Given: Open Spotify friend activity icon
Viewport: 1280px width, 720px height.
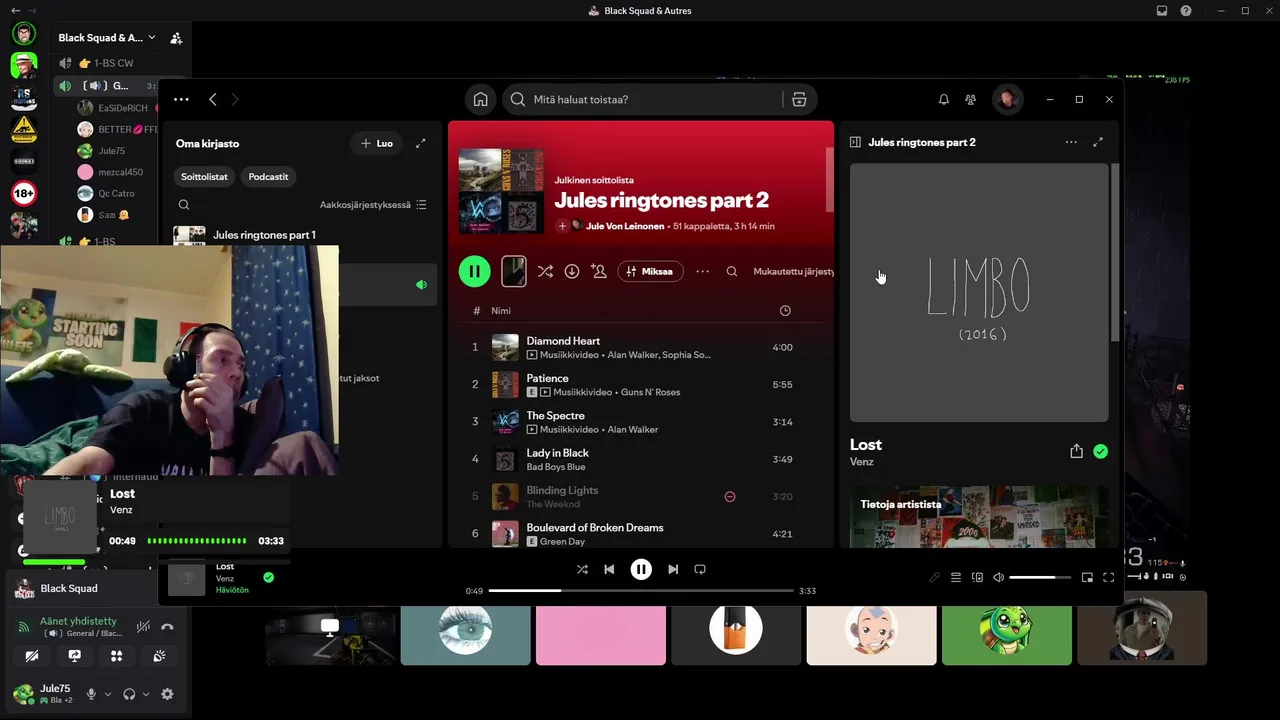Looking at the screenshot, I should click(970, 99).
